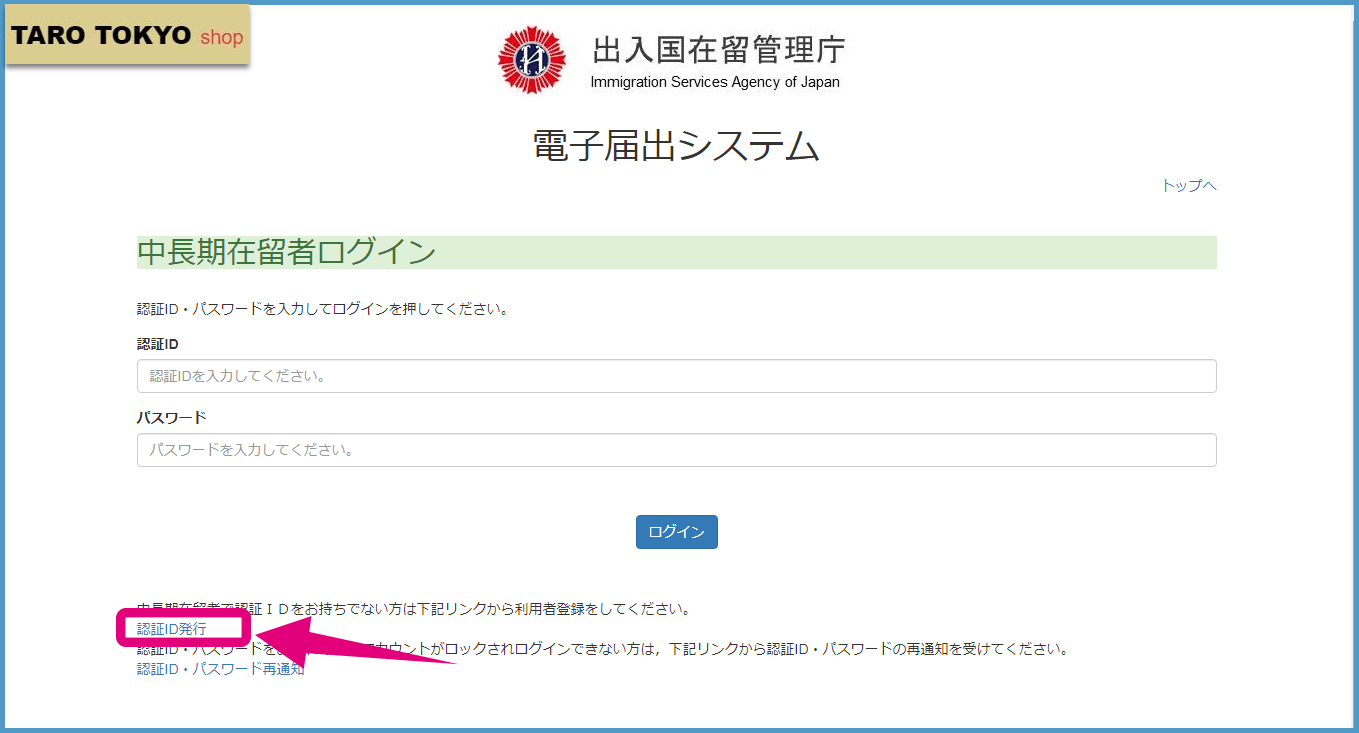Screen dimensions: 1359x733
Task: Click the TARO TOKYO shop logo badge
Action: [127, 35]
